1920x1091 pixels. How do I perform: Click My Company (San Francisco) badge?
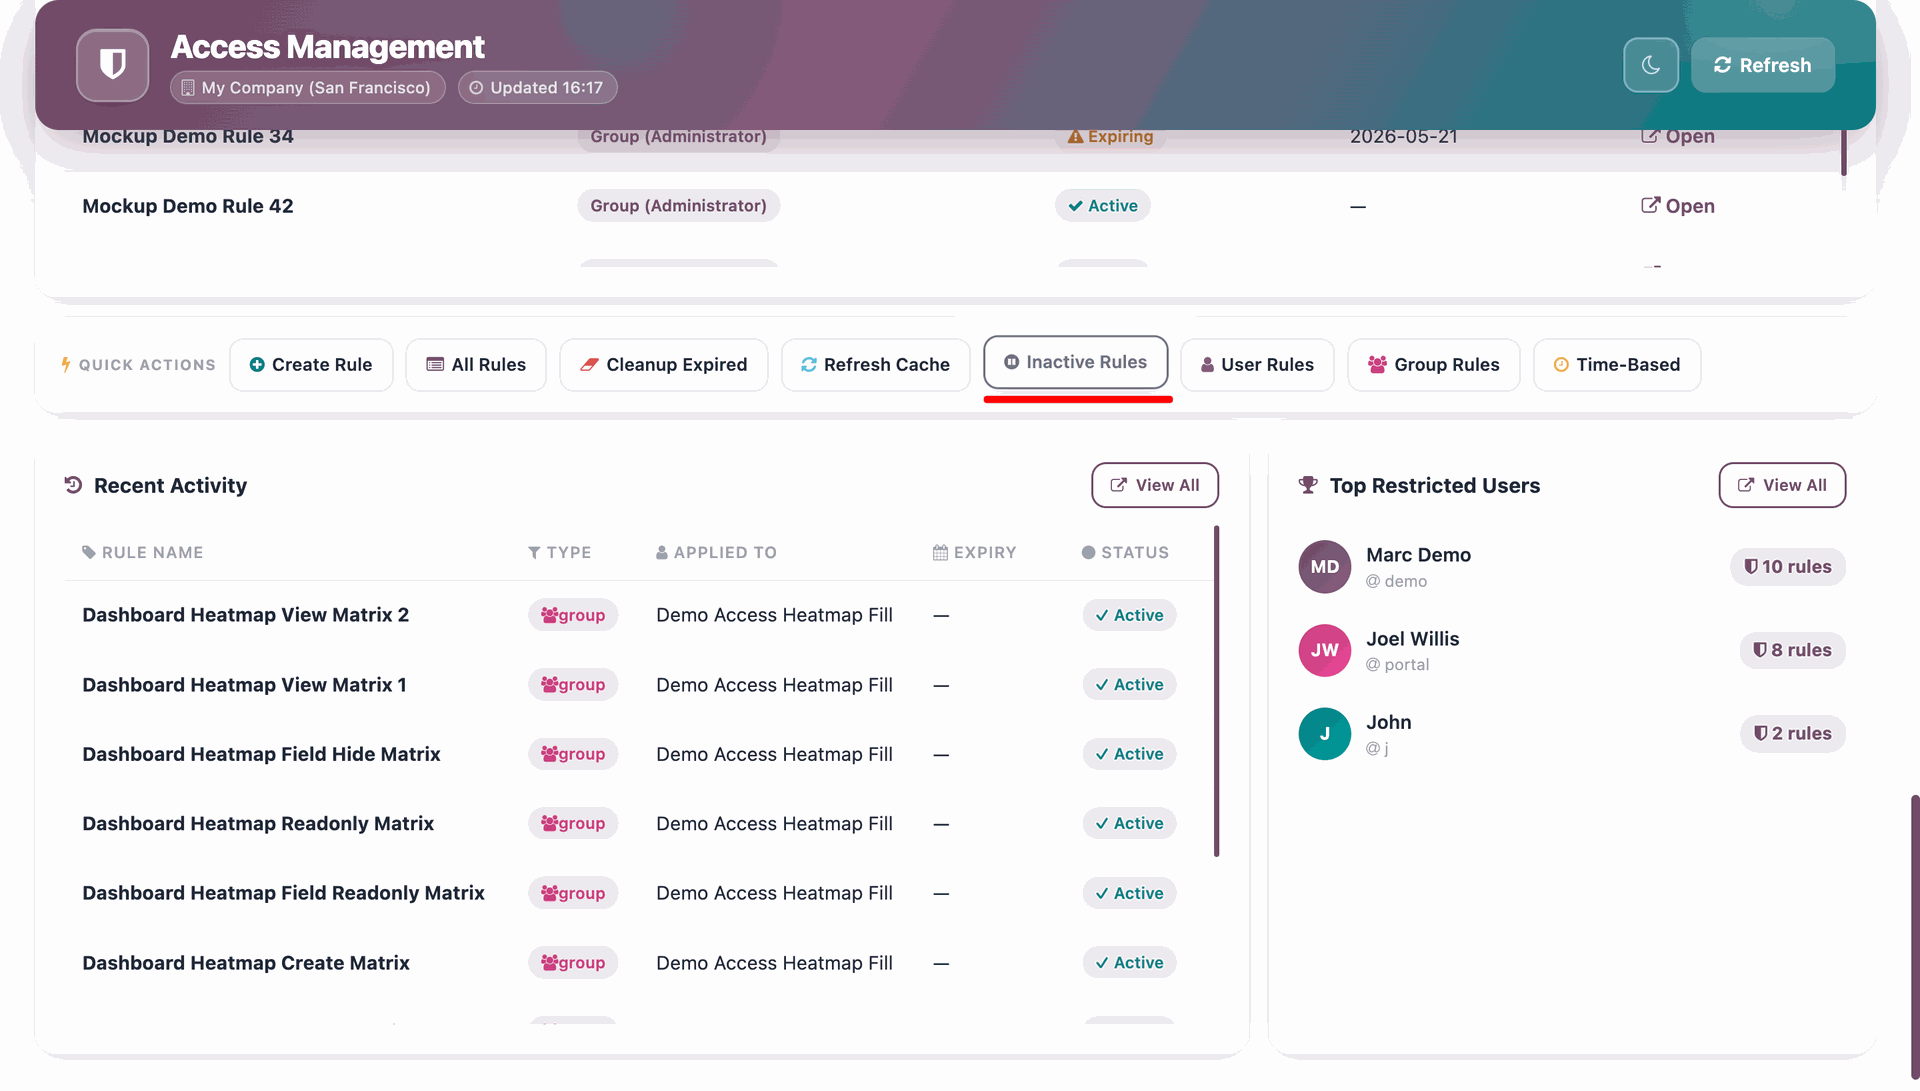point(307,88)
